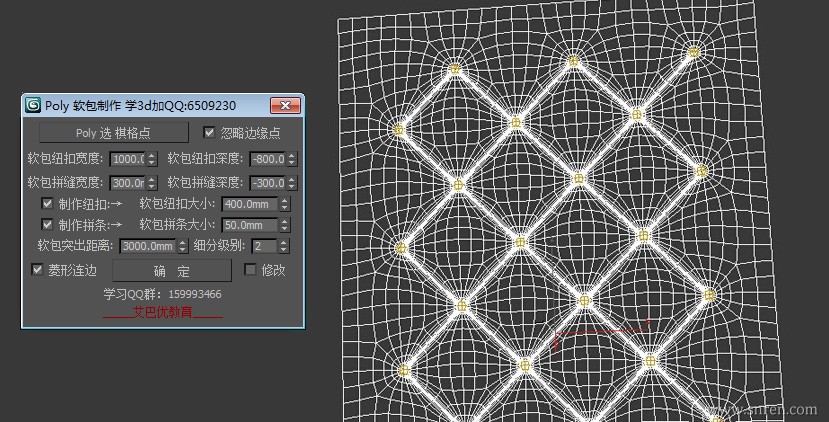Enable the 修改 checkbox
Viewport: 829px width, 422px height.
pyautogui.click(x=250, y=270)
